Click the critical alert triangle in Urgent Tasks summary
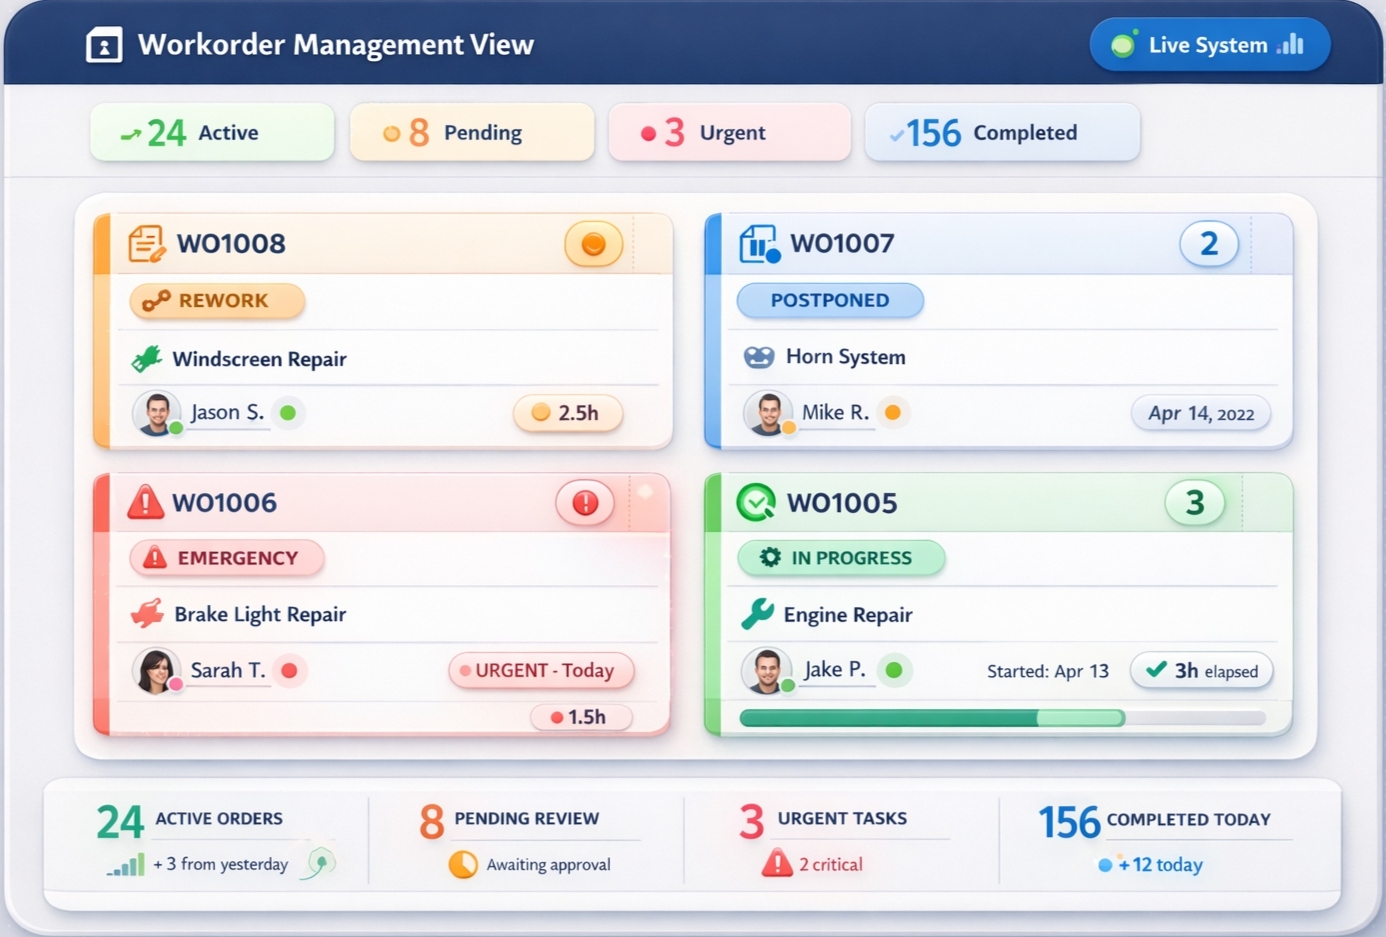The width and height of the screenshot is (1386, 937). click(778, 863)
